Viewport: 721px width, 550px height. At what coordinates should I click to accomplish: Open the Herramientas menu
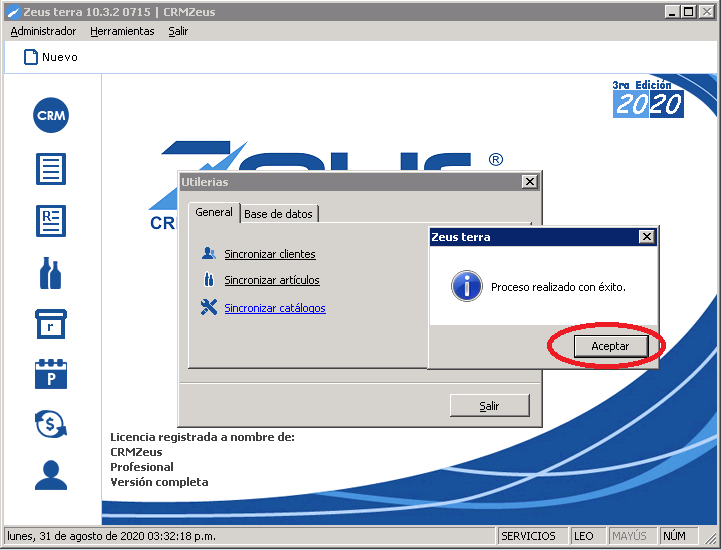pos(122,31)
